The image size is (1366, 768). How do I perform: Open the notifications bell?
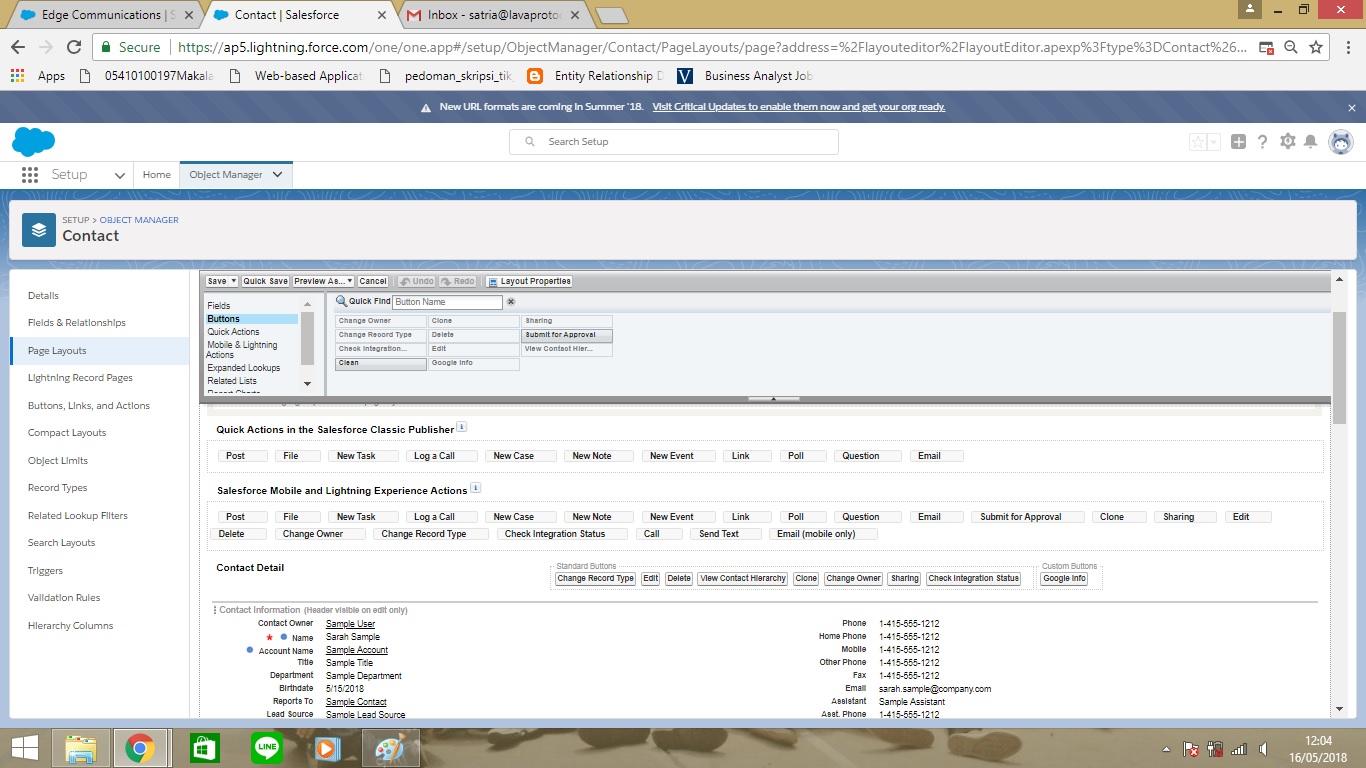point(1310,142)
